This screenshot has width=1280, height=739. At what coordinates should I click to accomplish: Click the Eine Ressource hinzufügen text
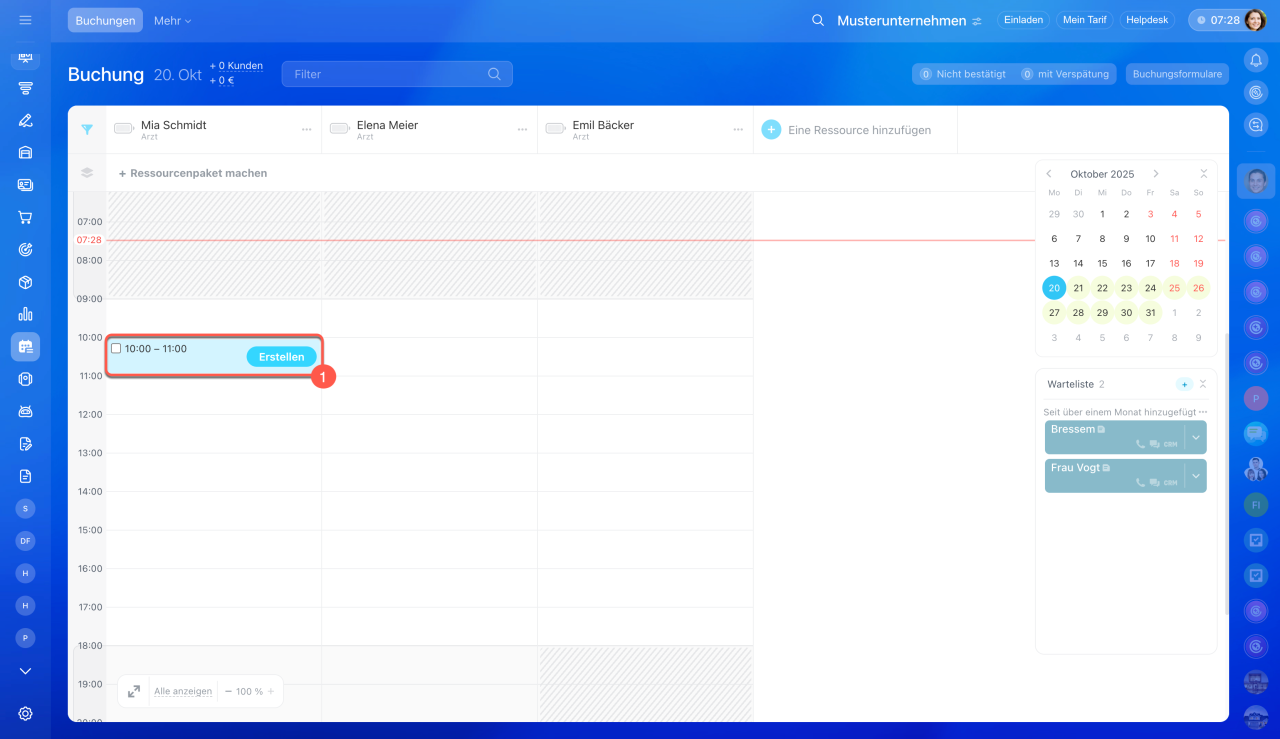click(859, 130)
